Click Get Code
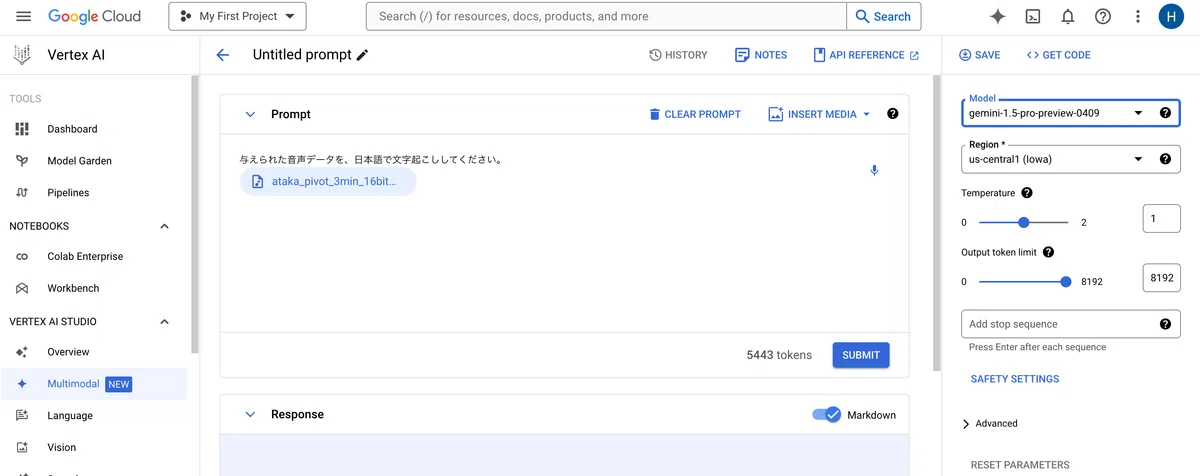Screen dimensions: 1200x476 [x=1058, y=55]
